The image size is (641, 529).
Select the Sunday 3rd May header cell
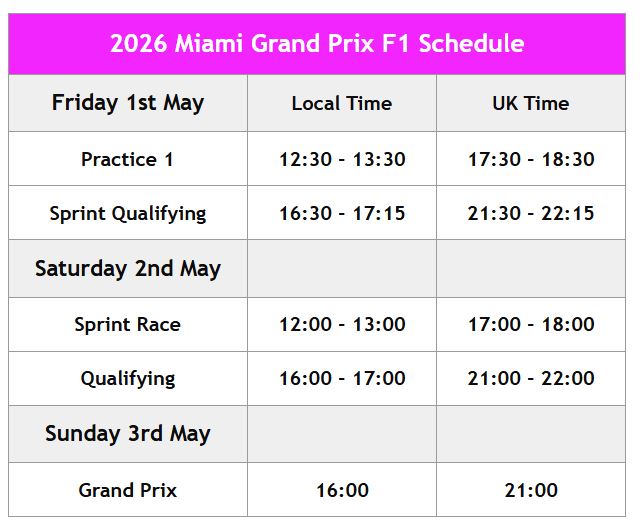pyautogui.click(x=128, y=434)
